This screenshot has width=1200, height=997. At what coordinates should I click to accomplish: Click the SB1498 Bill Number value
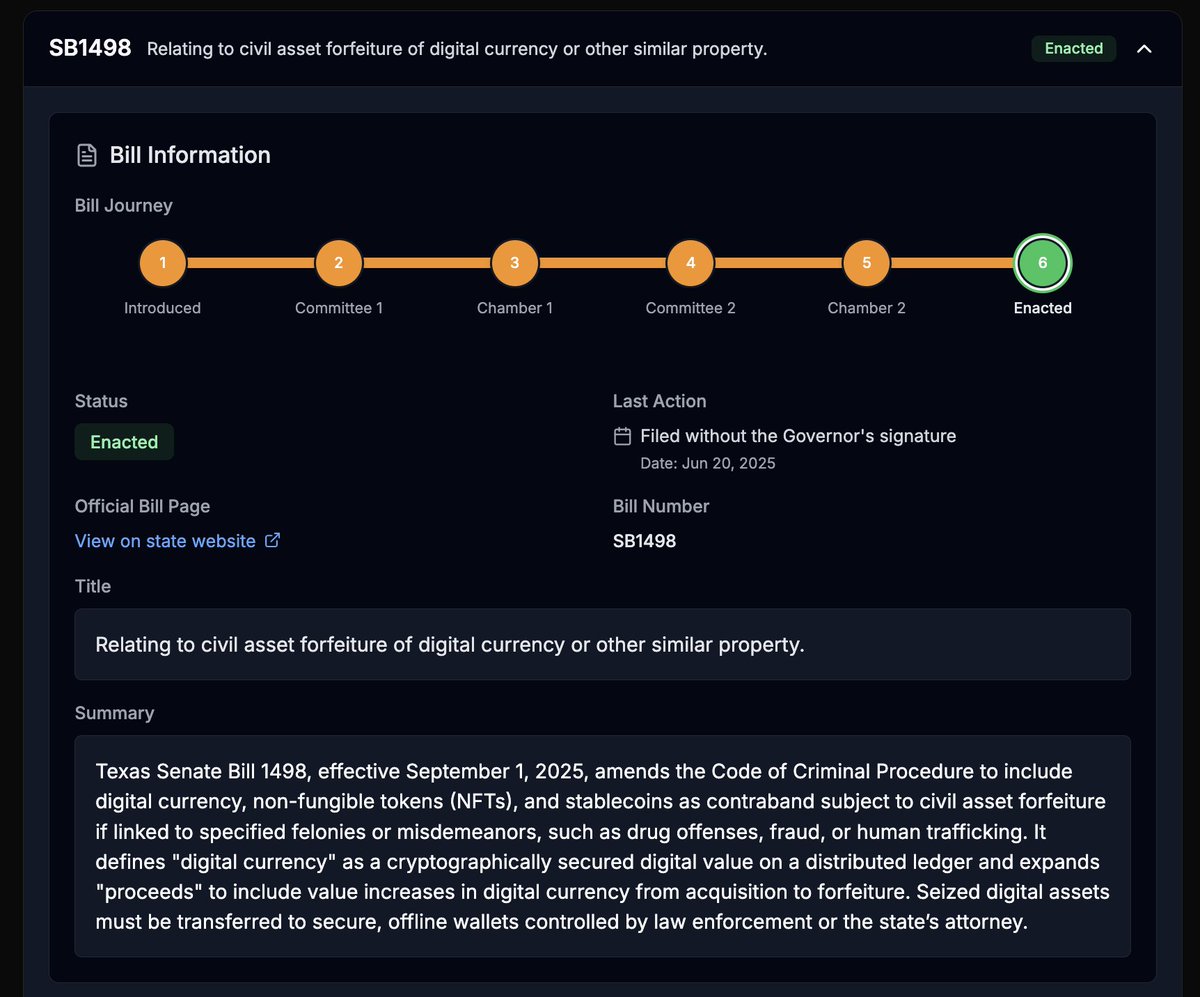click(x=644, y=540)
